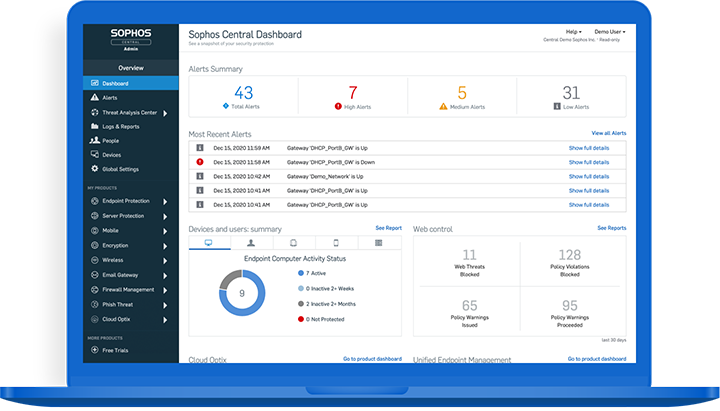Open the Alerts sidebar item
Image resolution: width=720 pixels, height=411 pixels.
(110, 98)
